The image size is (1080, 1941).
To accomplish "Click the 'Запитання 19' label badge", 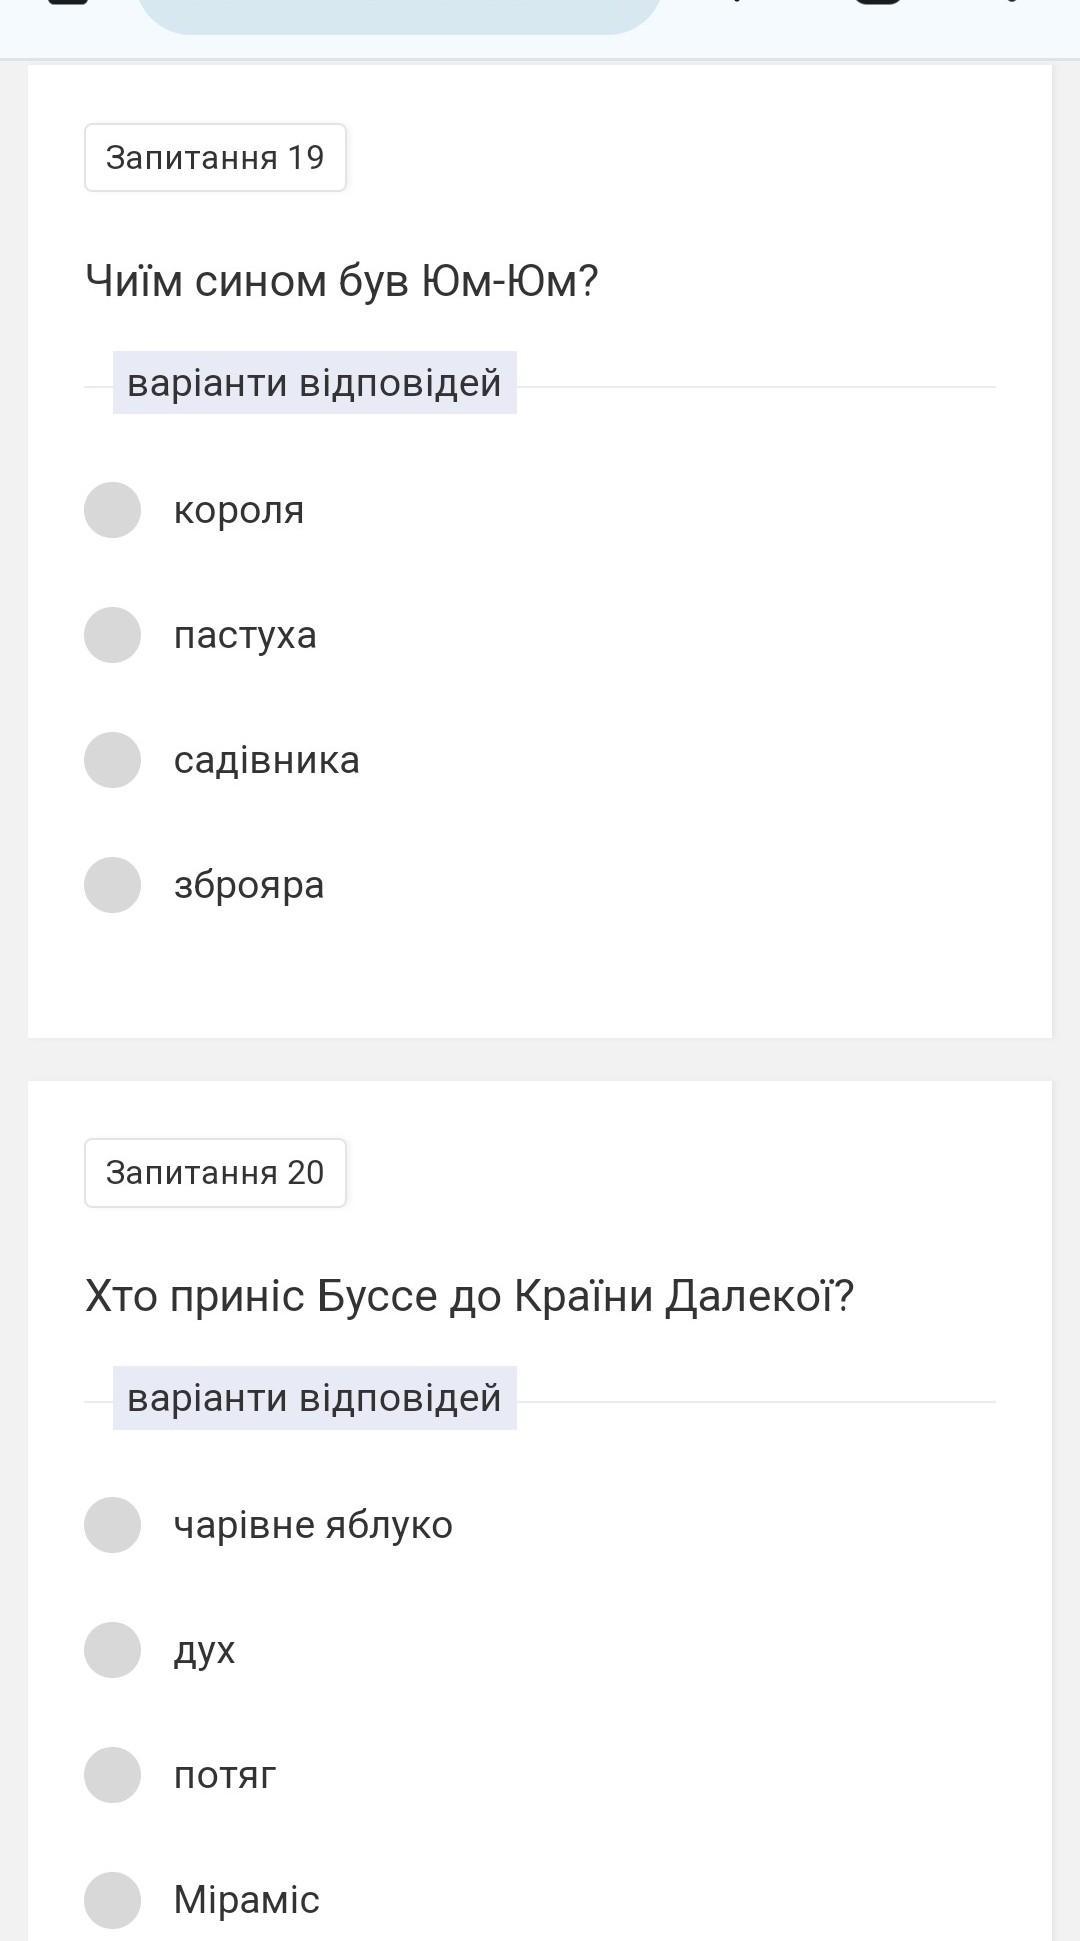I will (x=215, y=158).
